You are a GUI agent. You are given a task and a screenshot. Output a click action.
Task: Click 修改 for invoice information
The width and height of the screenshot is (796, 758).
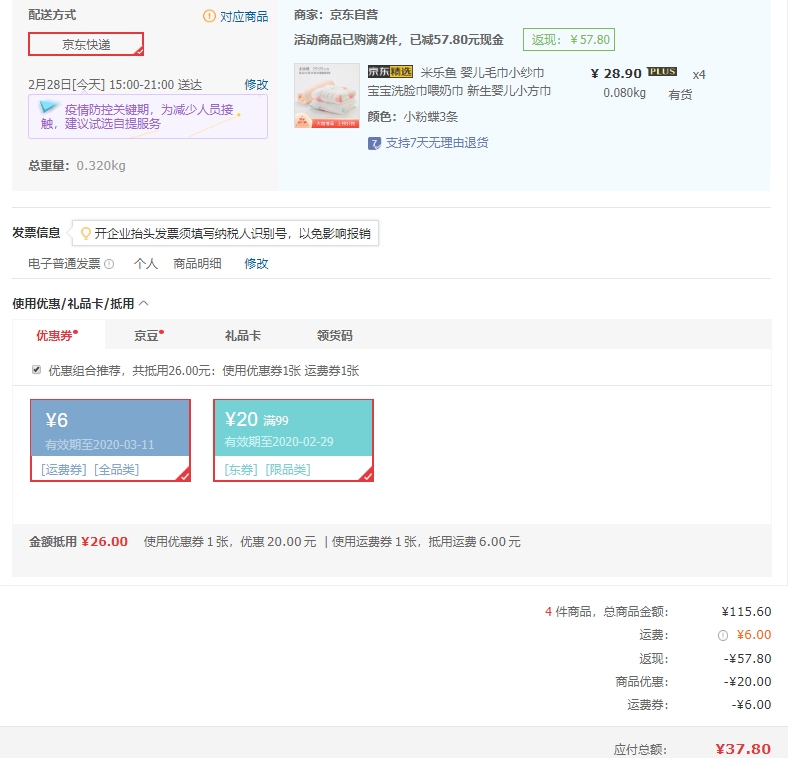pos(256,263)
